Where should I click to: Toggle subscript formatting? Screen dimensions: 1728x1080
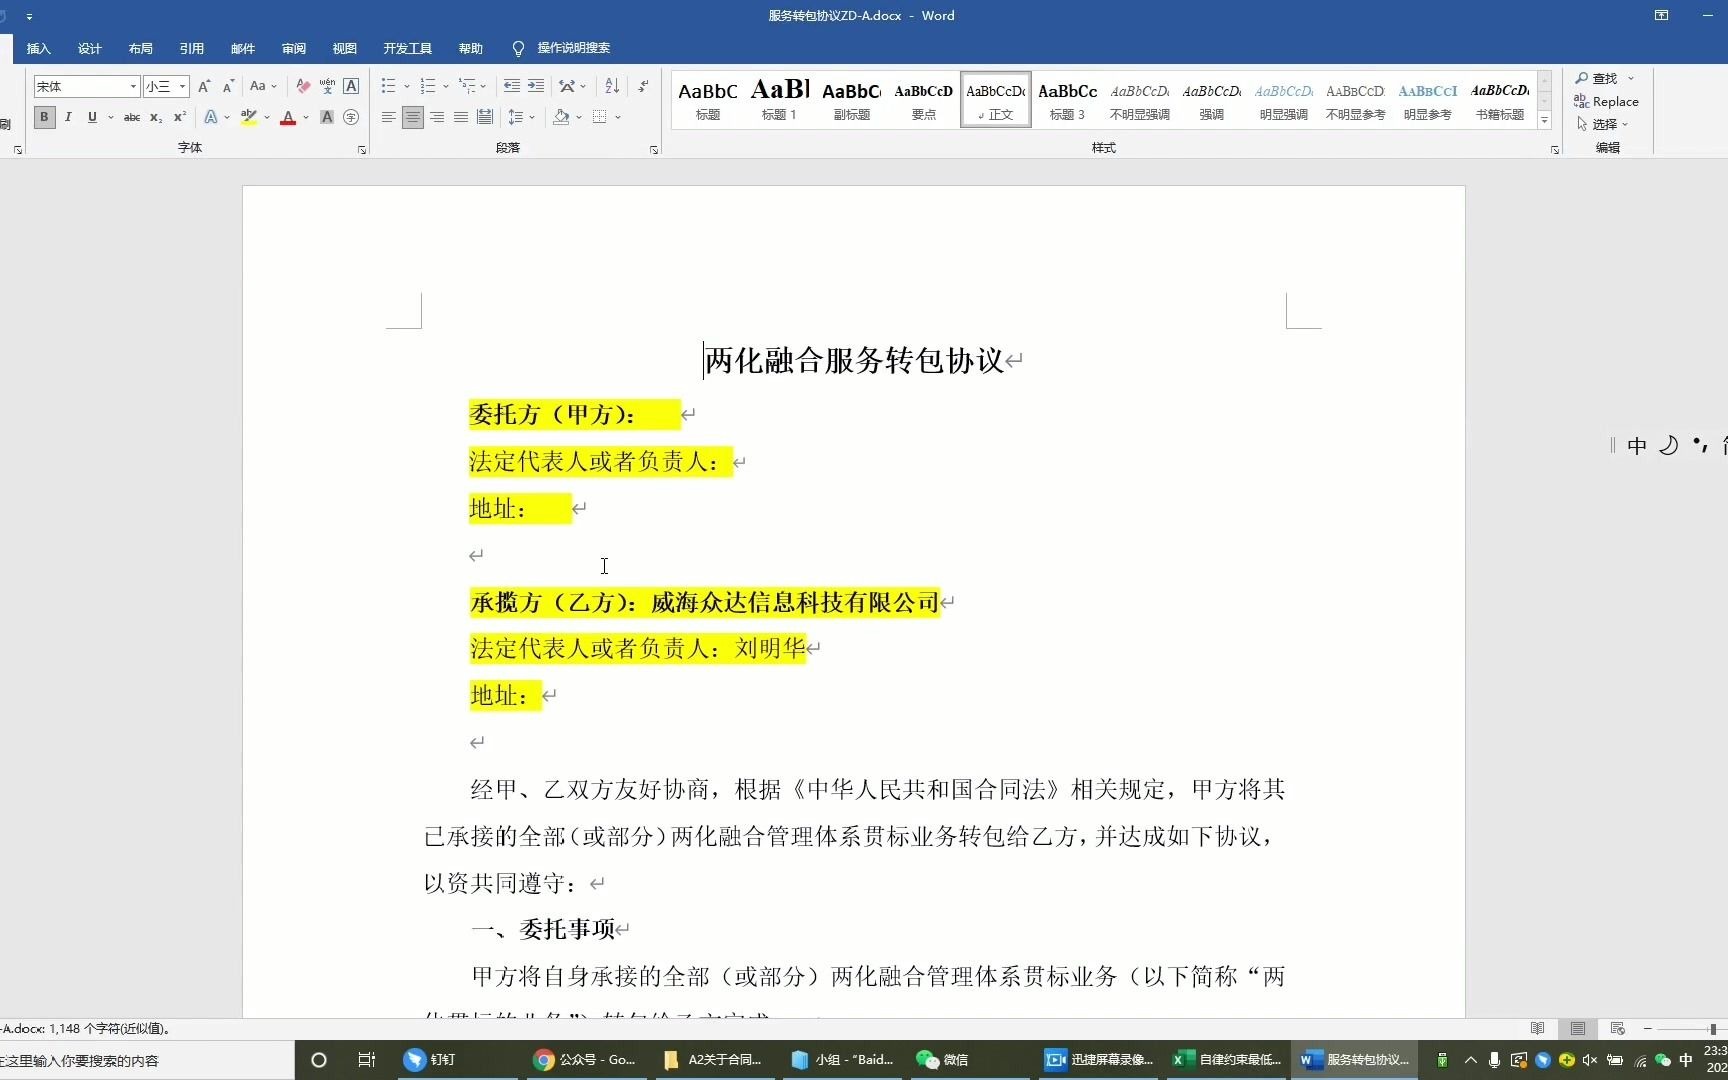tap(156, 117)
